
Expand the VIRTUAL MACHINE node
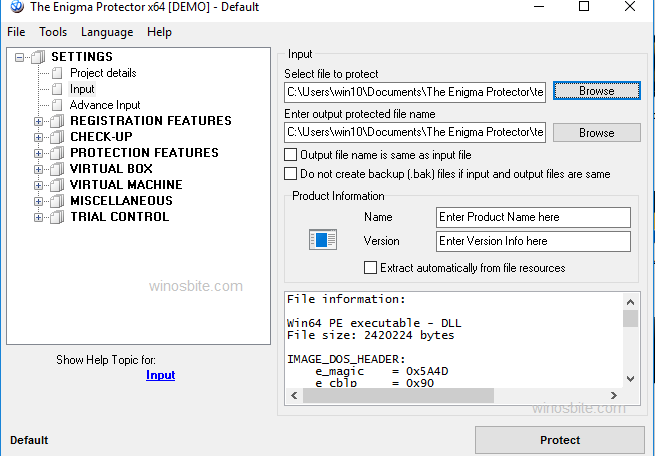(38, 185)
